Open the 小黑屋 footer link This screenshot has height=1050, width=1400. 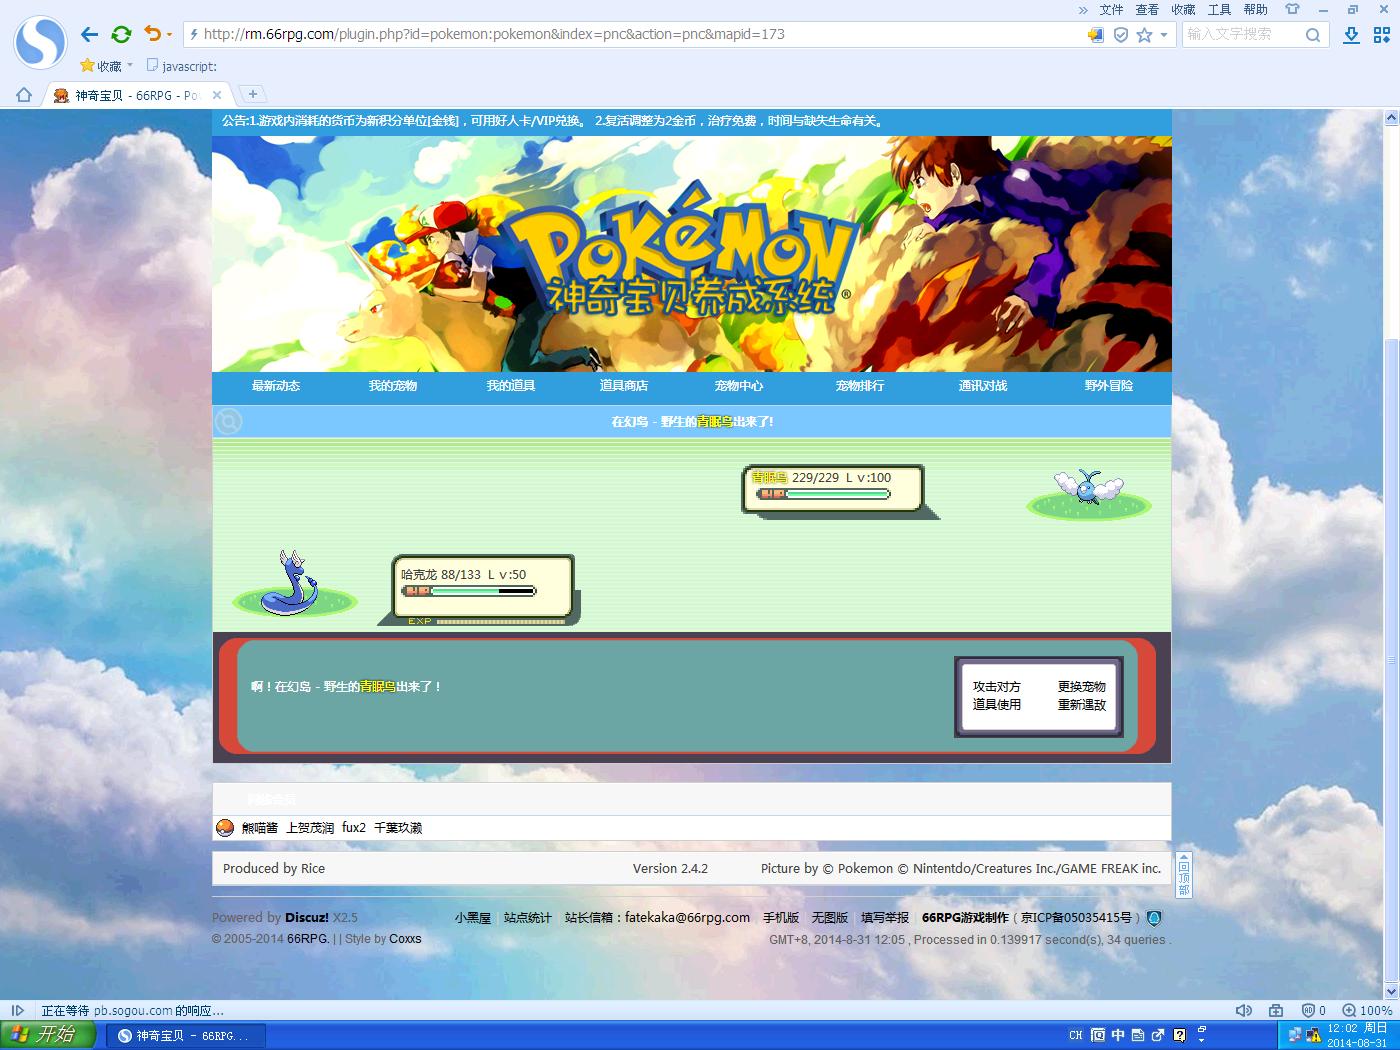point(473,918)
